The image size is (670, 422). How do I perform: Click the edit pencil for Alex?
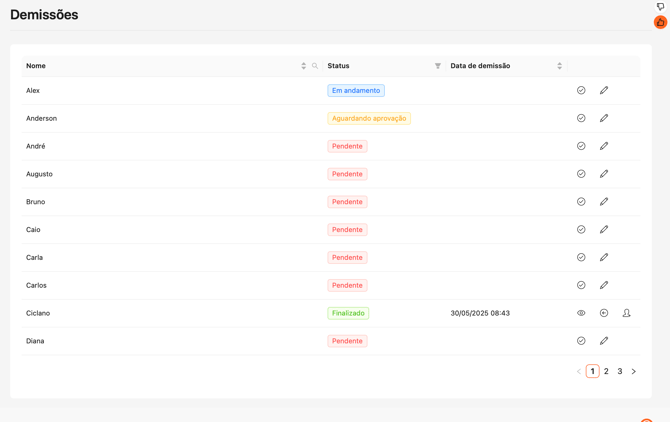tap(604, 91)
